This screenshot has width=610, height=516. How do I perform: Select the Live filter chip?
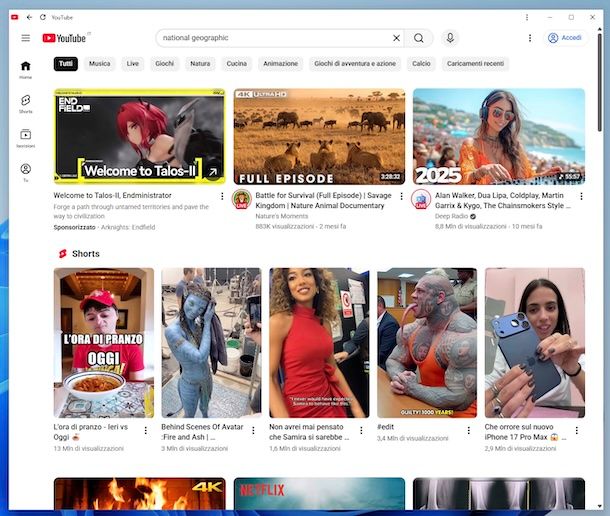click(x=133, y=63)
